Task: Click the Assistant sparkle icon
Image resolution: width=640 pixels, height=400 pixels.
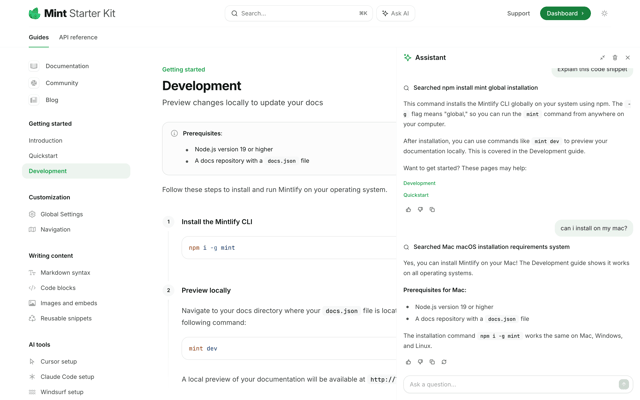Action: 407,58
